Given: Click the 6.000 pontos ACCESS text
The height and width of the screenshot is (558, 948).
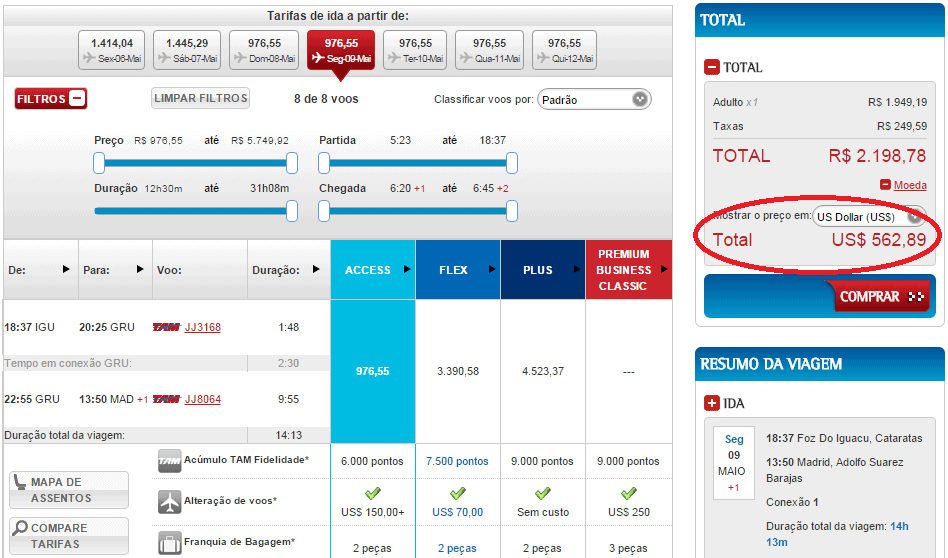Looking at the screenshot, I should [372, 461].
